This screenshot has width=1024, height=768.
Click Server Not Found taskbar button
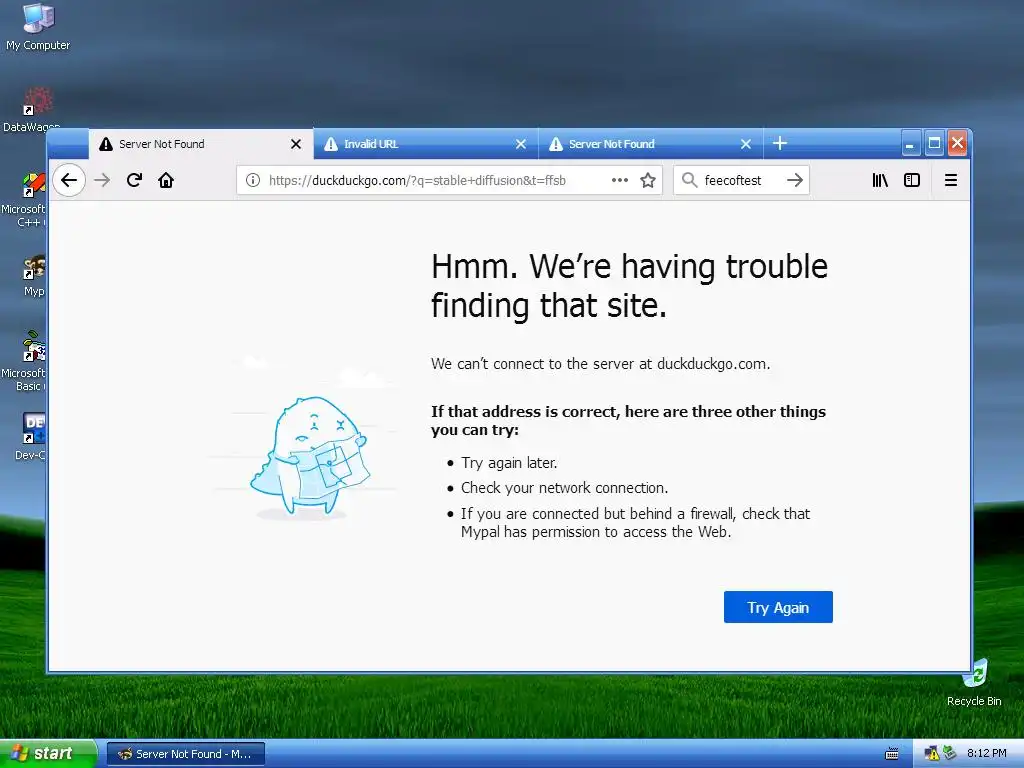(185, 754)
